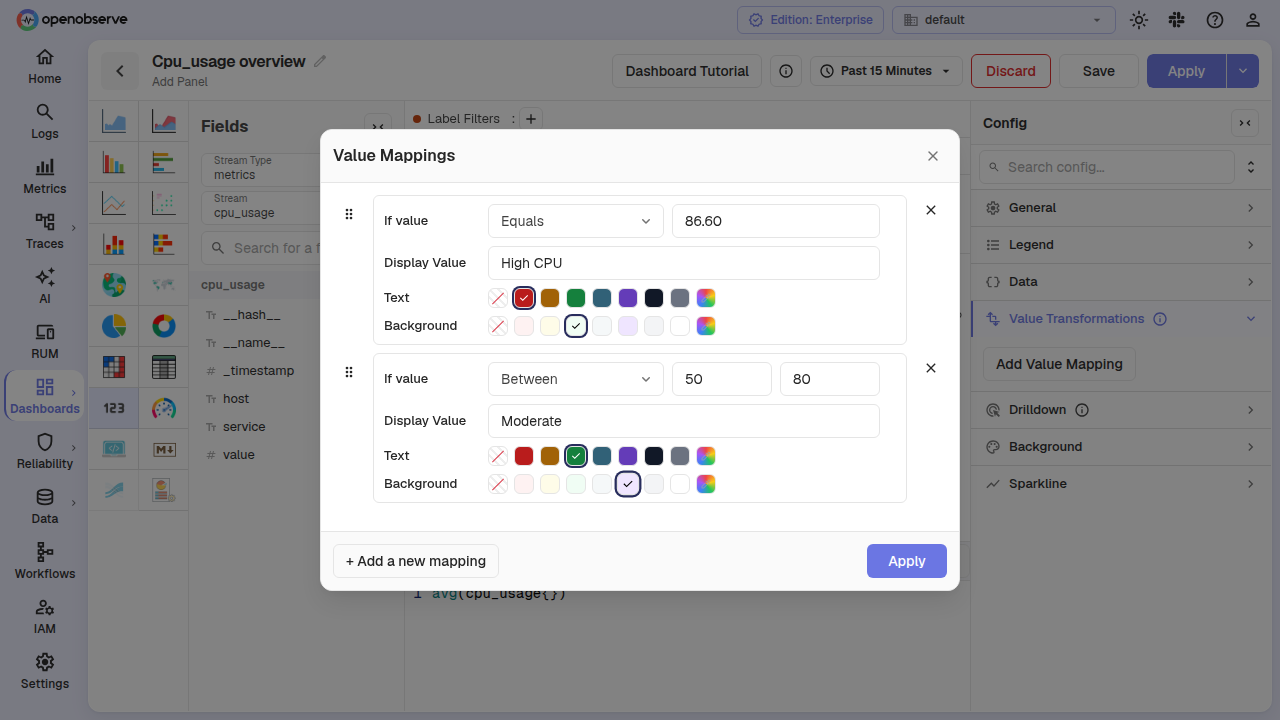Close the Value Mappings dialog
This screenshot has width=1280, height=720.
[933, 156]
